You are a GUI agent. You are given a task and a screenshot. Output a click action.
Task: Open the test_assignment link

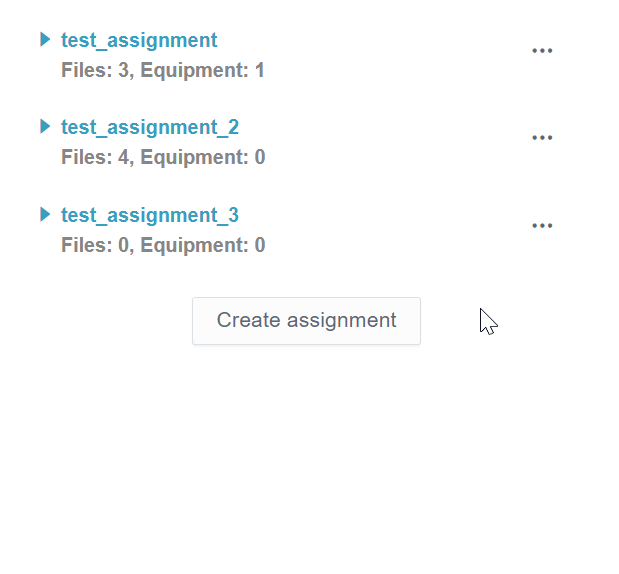139,41
